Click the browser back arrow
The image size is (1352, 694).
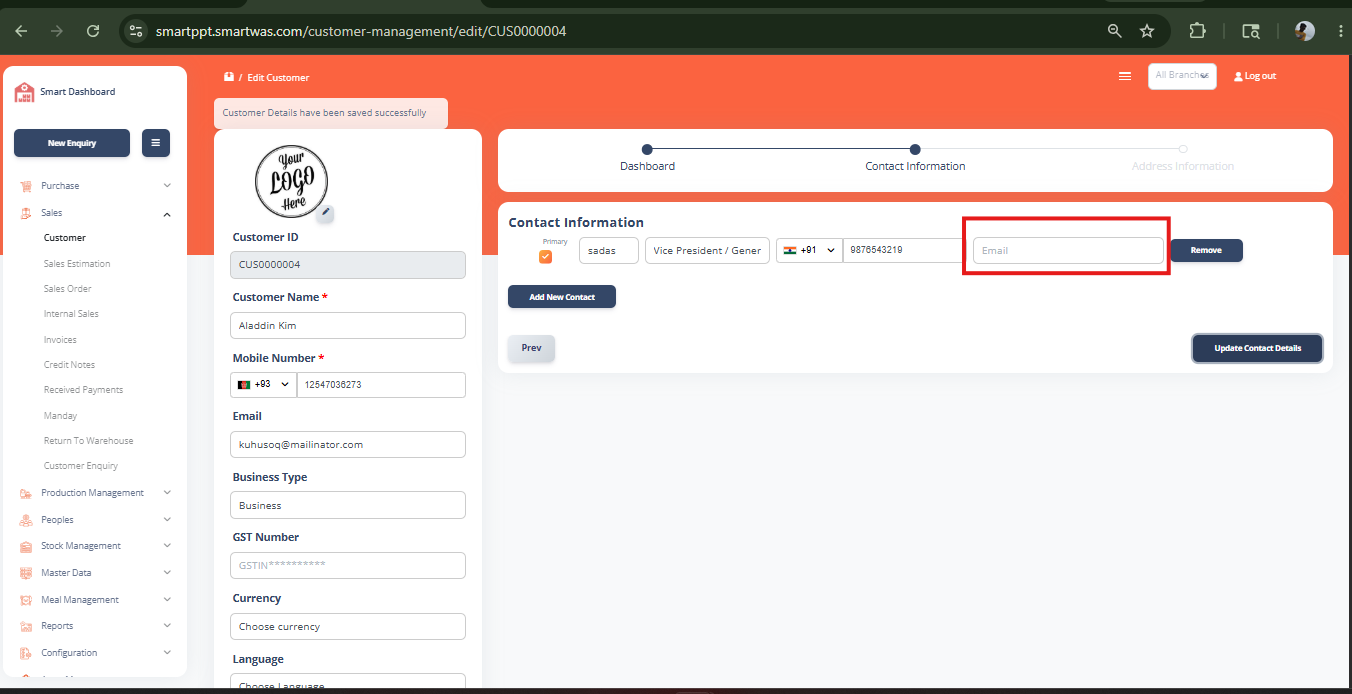coord(21,31)
